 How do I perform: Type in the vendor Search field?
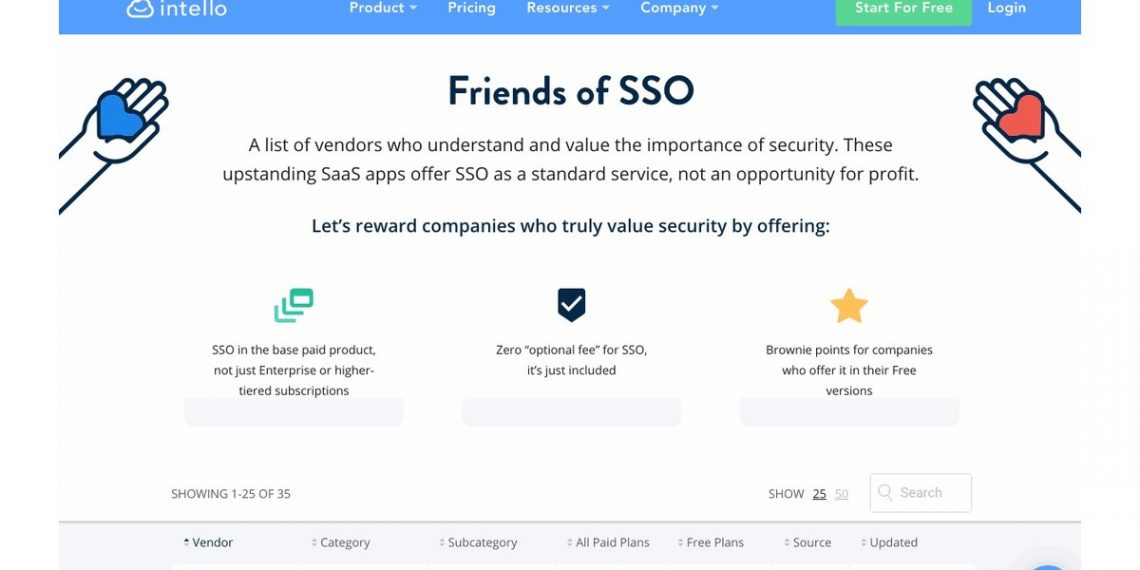tap(930, 493)
